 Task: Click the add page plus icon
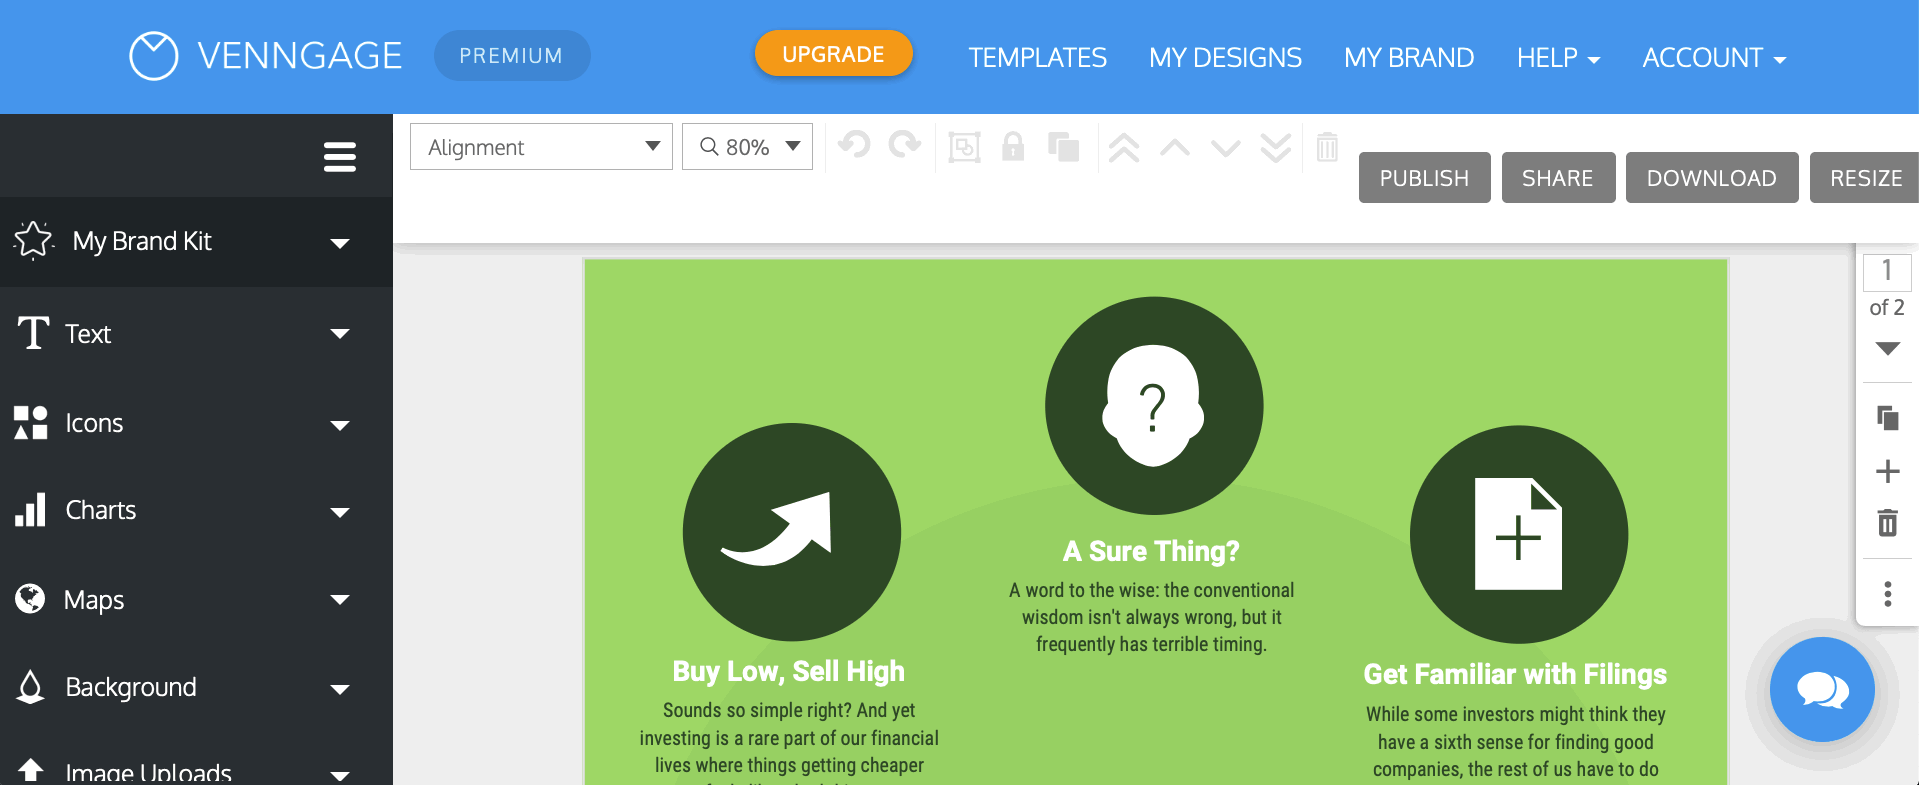pos(1887,471)
